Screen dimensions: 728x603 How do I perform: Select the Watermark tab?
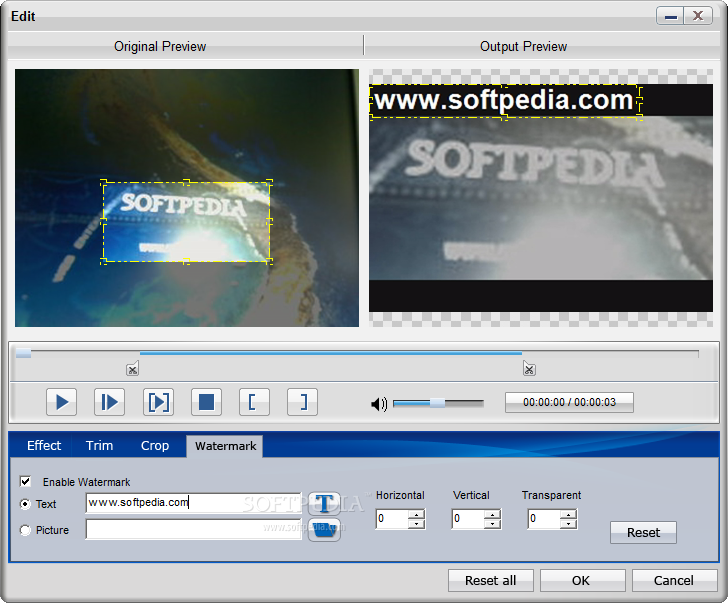click(x=225, y=446)
